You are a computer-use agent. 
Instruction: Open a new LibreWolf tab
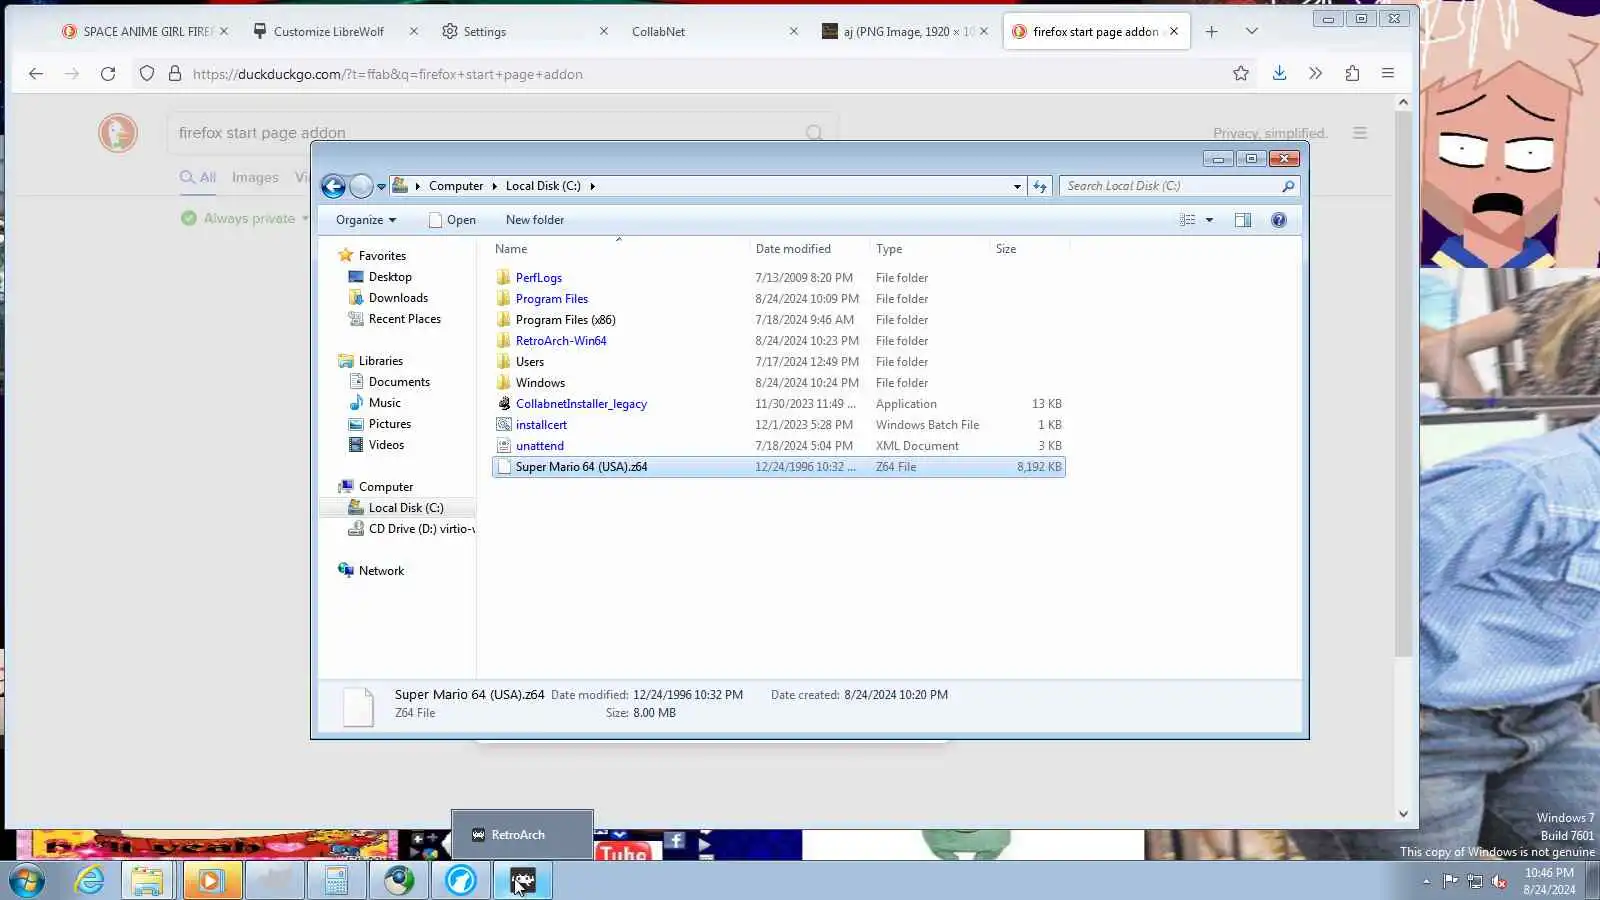pyautogui.click(x=1211, y=31)
